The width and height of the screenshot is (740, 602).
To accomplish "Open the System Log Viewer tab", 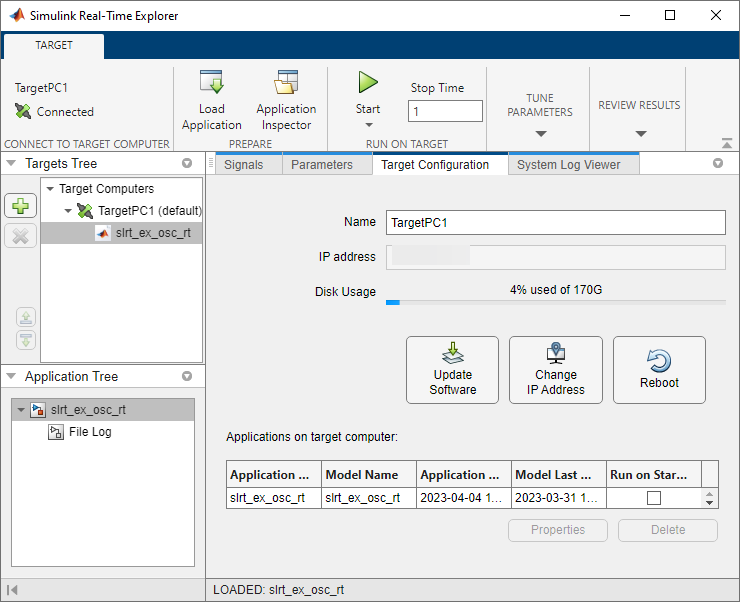I will (x=568, y=165).
